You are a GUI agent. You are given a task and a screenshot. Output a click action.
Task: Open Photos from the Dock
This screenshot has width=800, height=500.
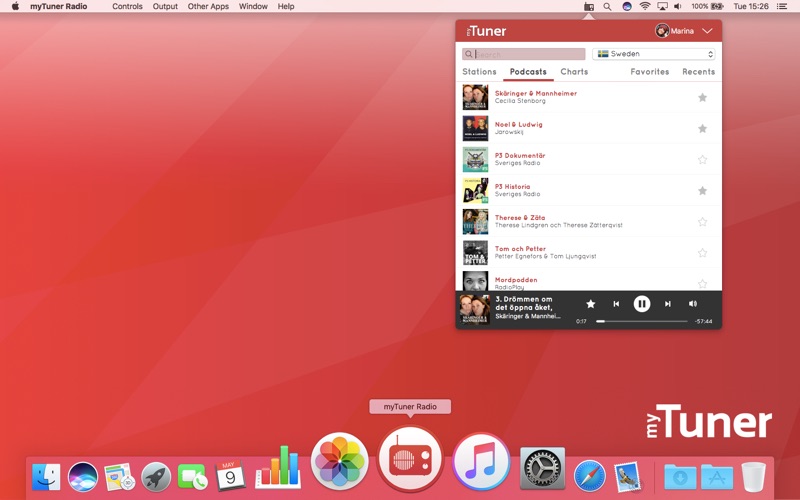(x=339, y=462)
